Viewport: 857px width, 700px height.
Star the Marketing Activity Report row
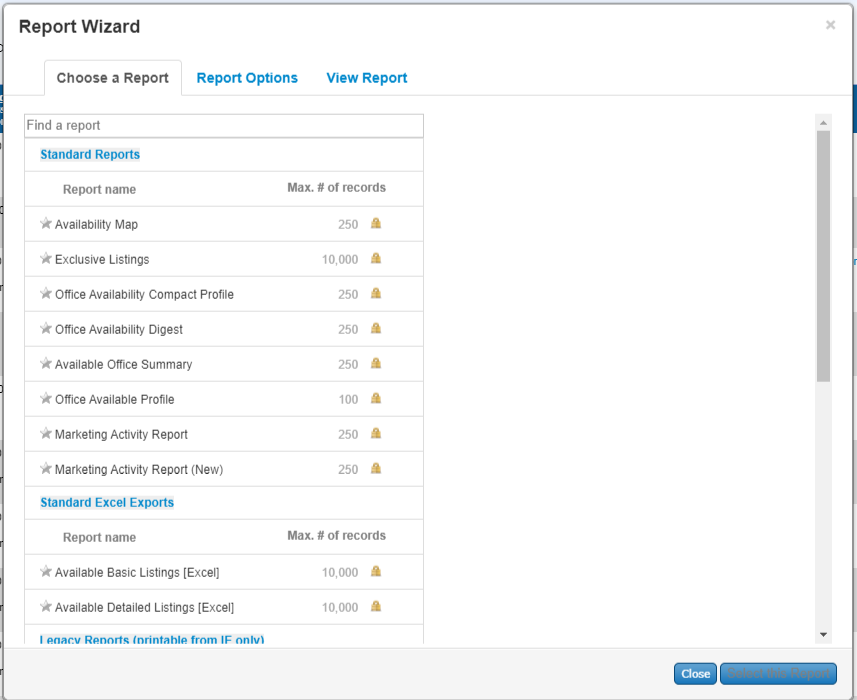coord(46,433)
